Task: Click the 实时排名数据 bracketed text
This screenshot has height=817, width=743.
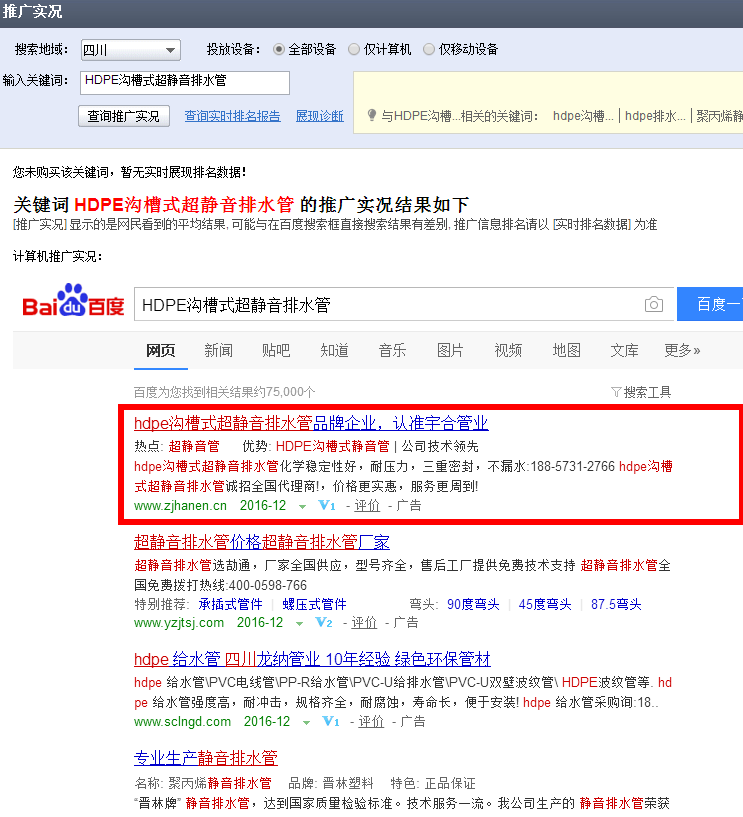Action: point(592,225)
